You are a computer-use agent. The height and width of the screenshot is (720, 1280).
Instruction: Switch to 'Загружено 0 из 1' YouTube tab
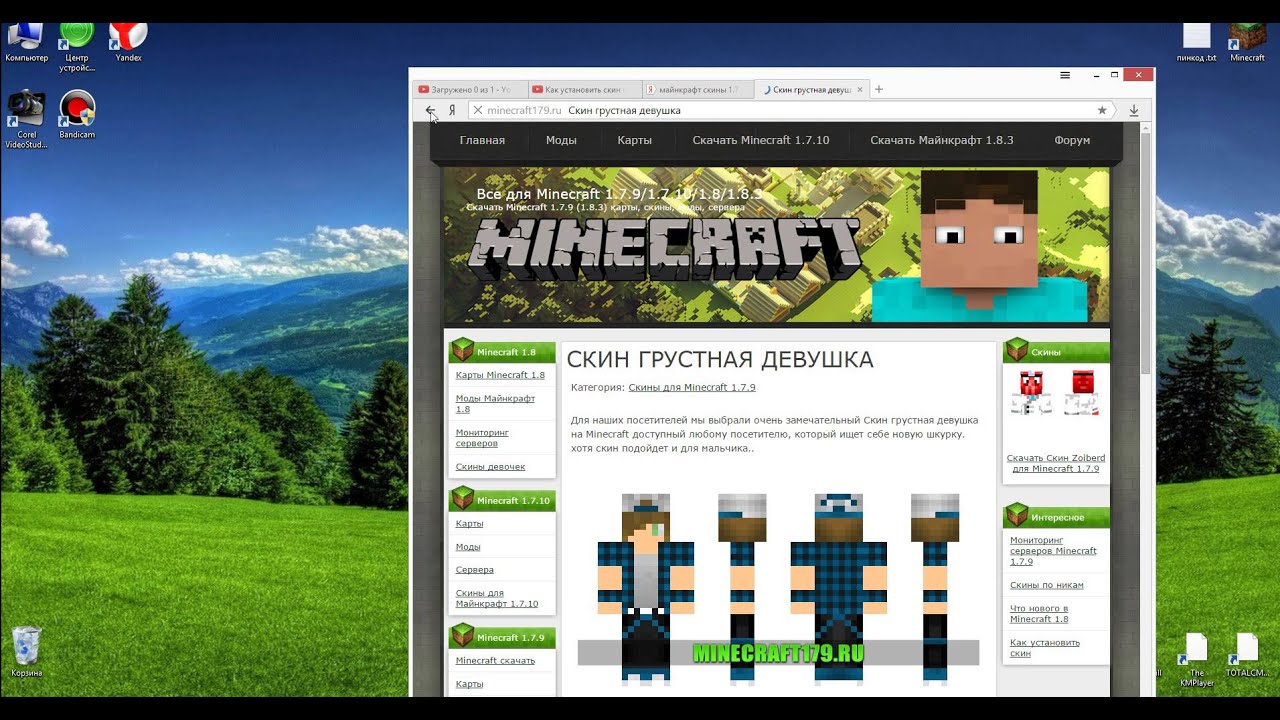pos(469,90)
